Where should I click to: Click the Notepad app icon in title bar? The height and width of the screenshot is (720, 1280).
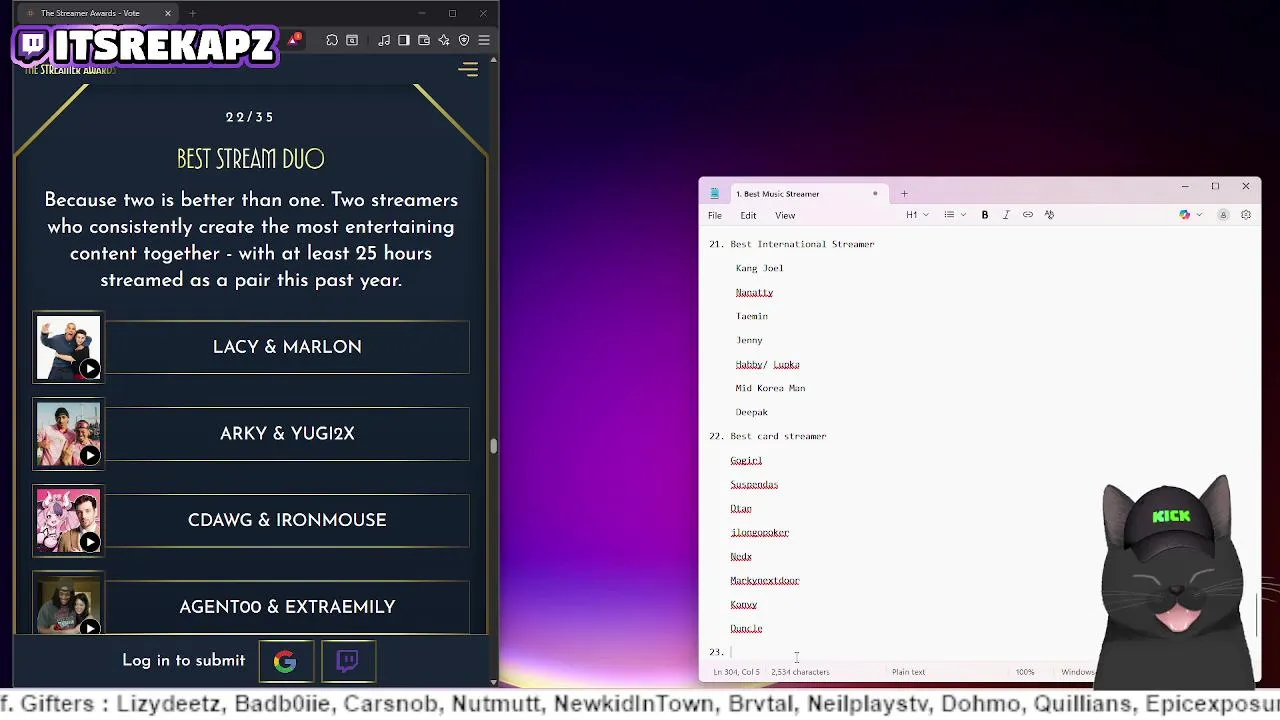tap(714, 194)
